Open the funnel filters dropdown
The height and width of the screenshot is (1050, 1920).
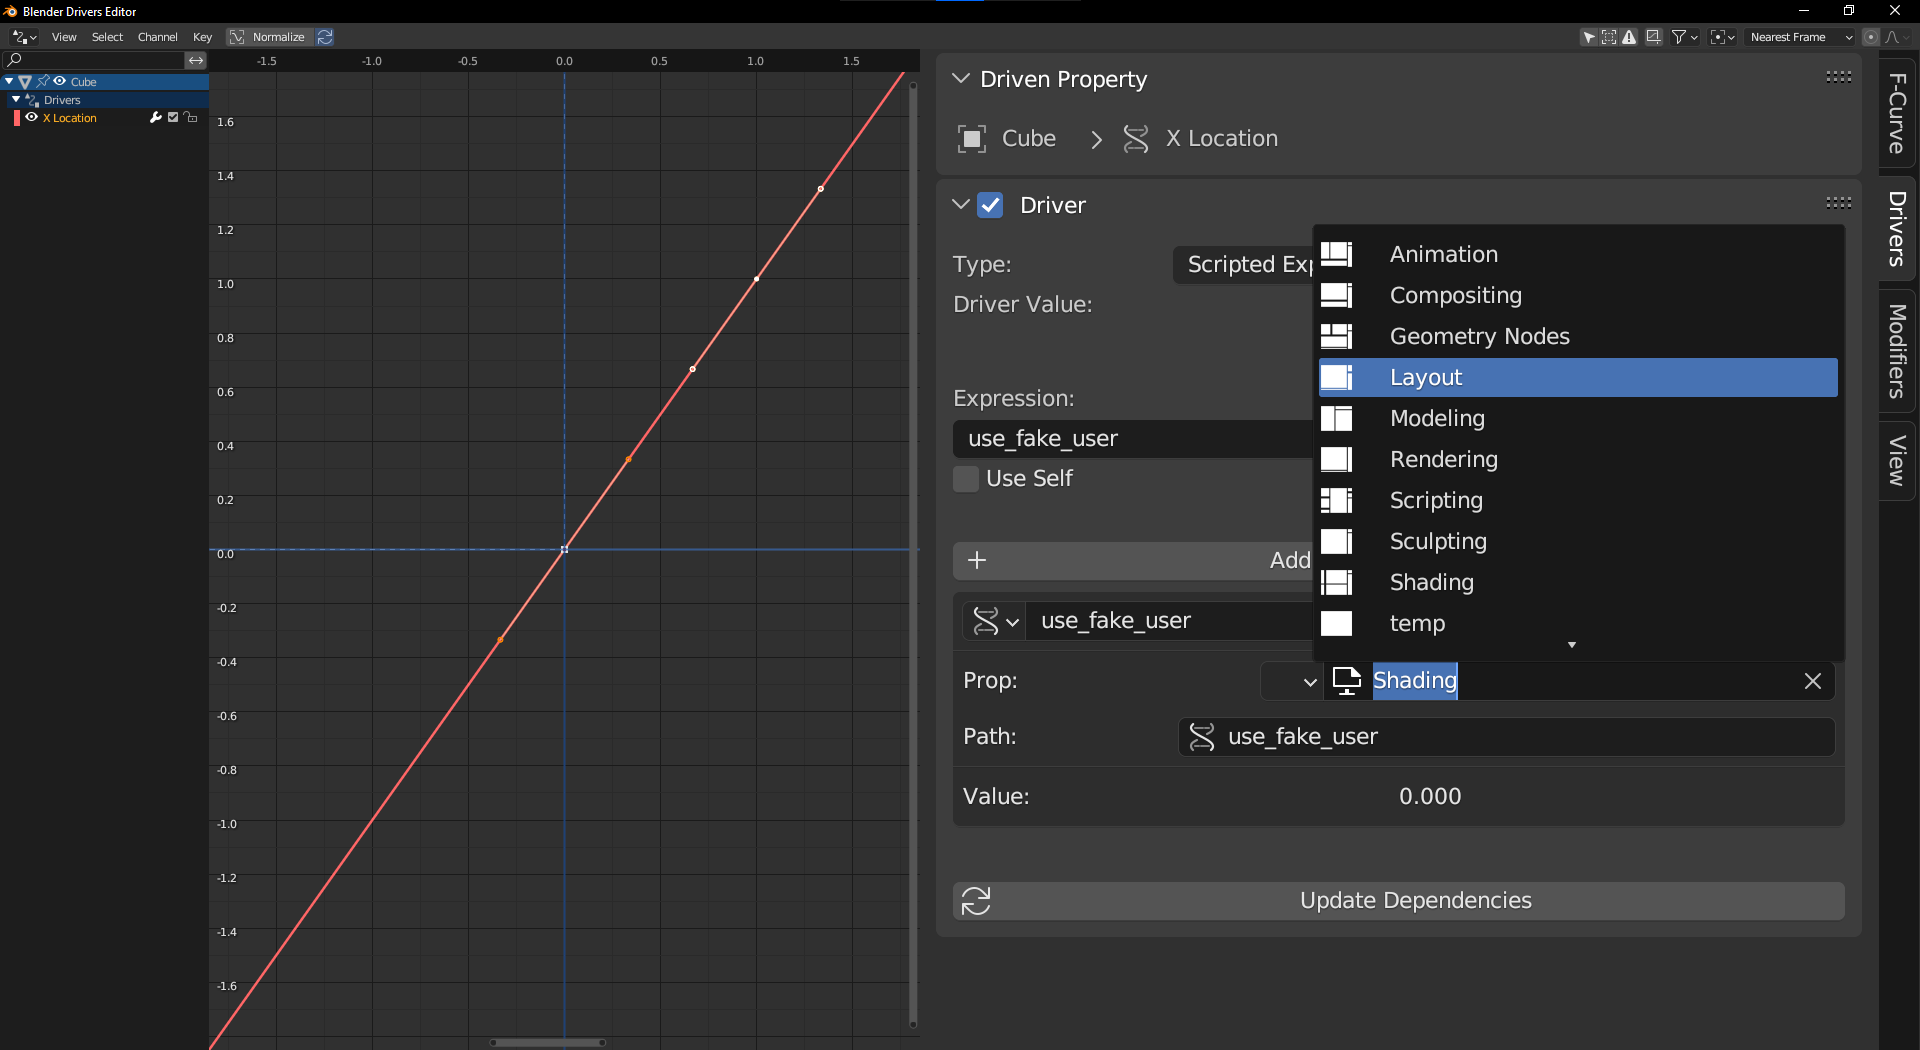1685,37
